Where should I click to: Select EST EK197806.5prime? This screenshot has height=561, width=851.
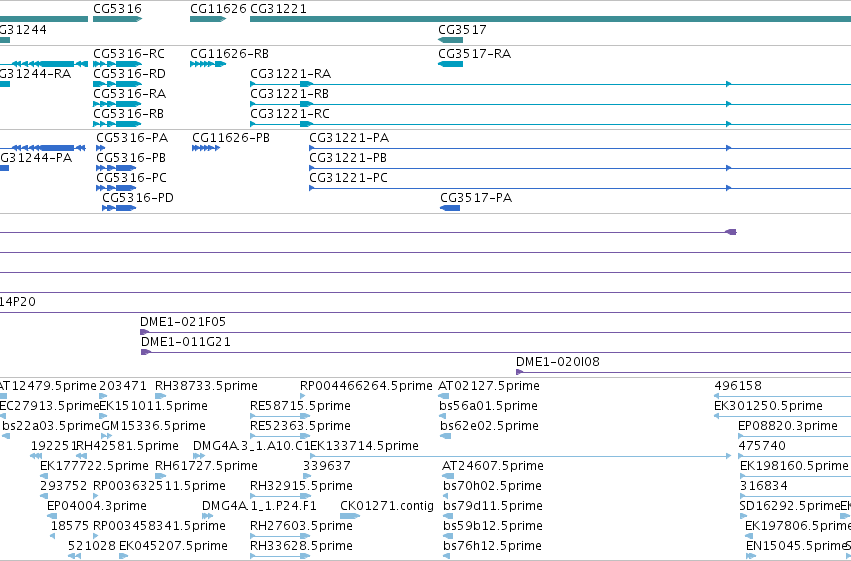pos(798,526)
